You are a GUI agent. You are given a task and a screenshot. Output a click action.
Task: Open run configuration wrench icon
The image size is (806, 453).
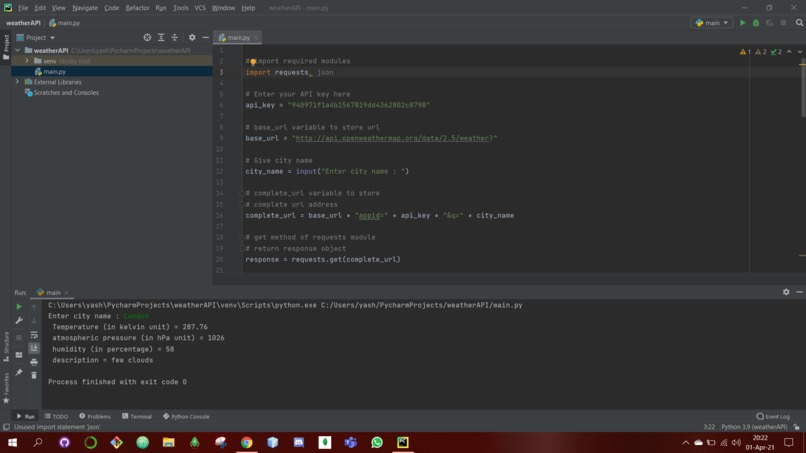pos(19,320)
